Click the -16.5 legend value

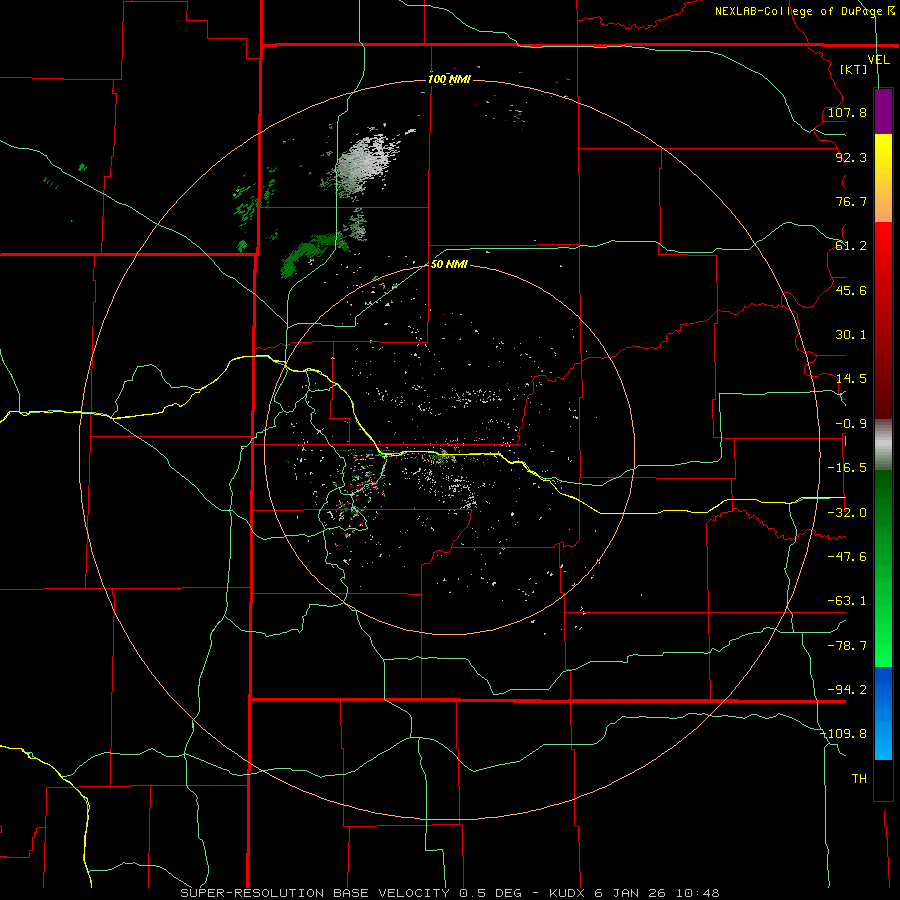(x=847, y=468)
